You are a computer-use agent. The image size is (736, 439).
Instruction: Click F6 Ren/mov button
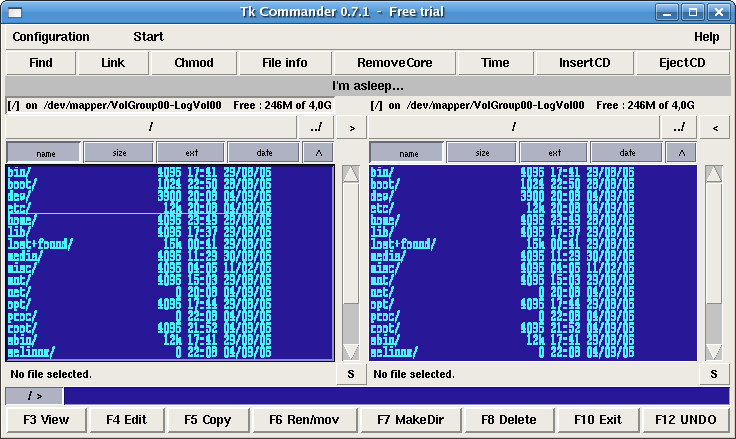pyautogui.click(x=304, y=420)
